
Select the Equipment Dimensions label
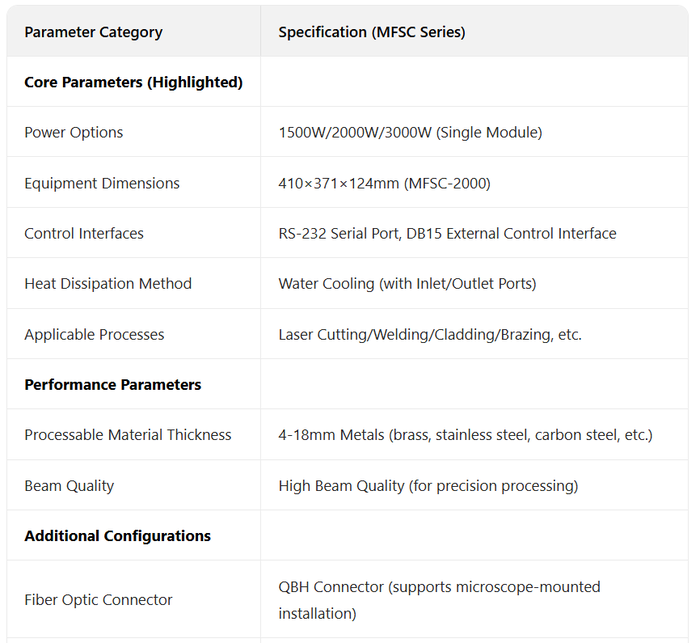tap(102, 183)
